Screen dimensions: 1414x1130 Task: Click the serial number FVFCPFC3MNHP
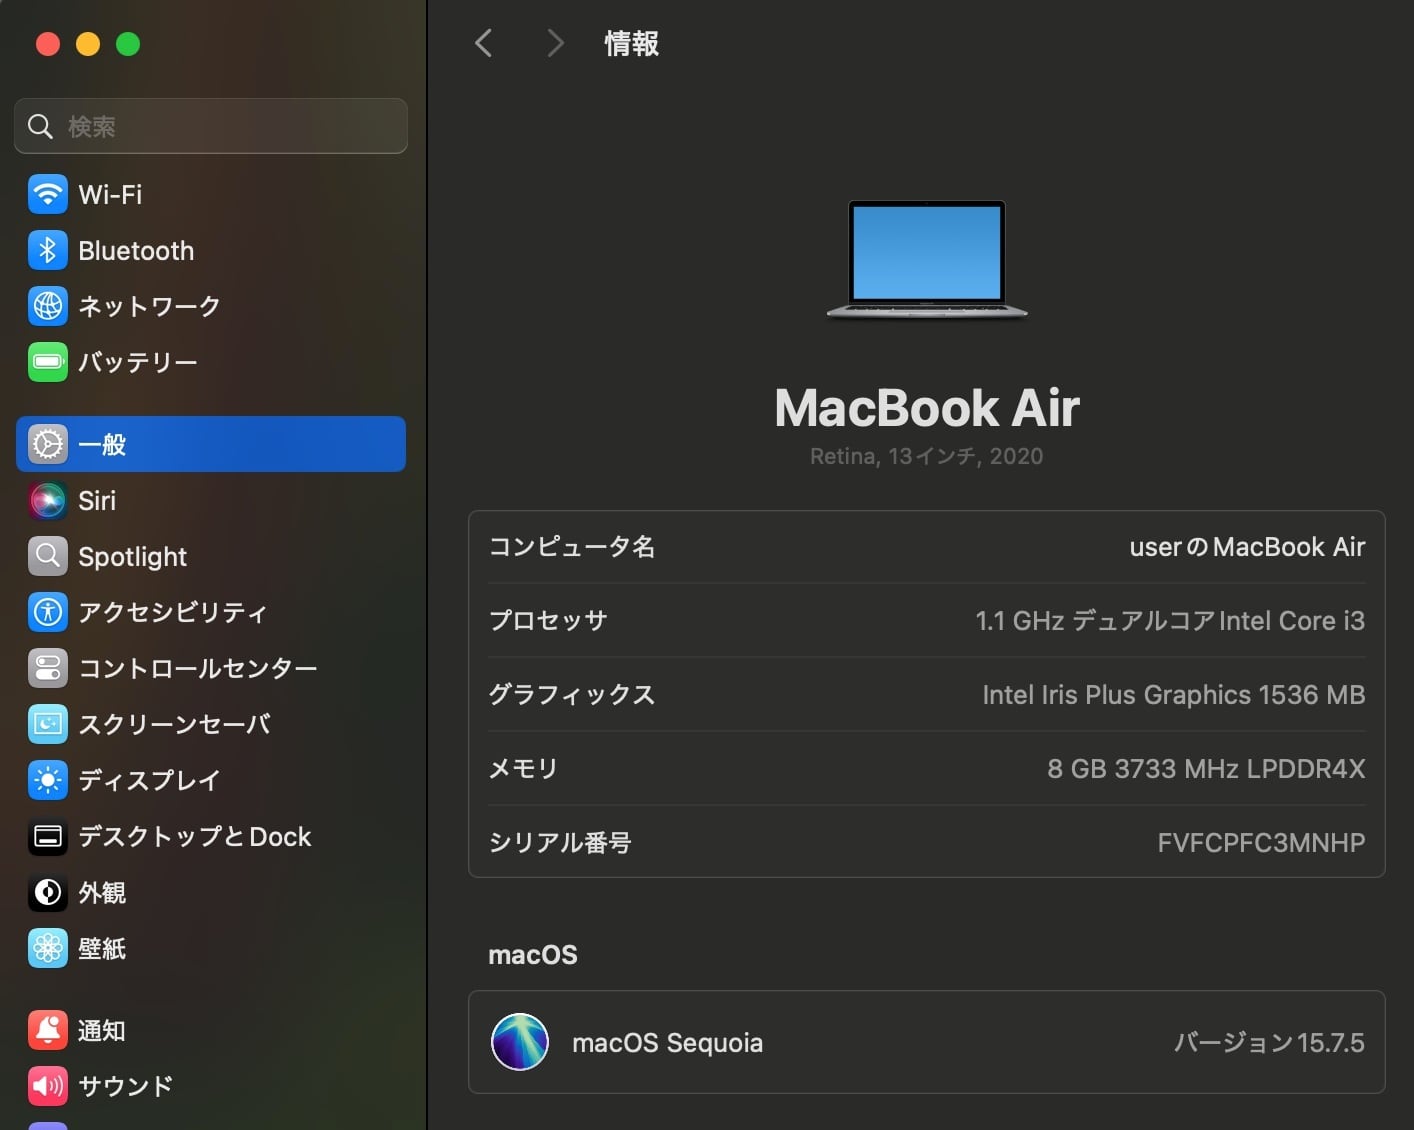coord(1261,843)
